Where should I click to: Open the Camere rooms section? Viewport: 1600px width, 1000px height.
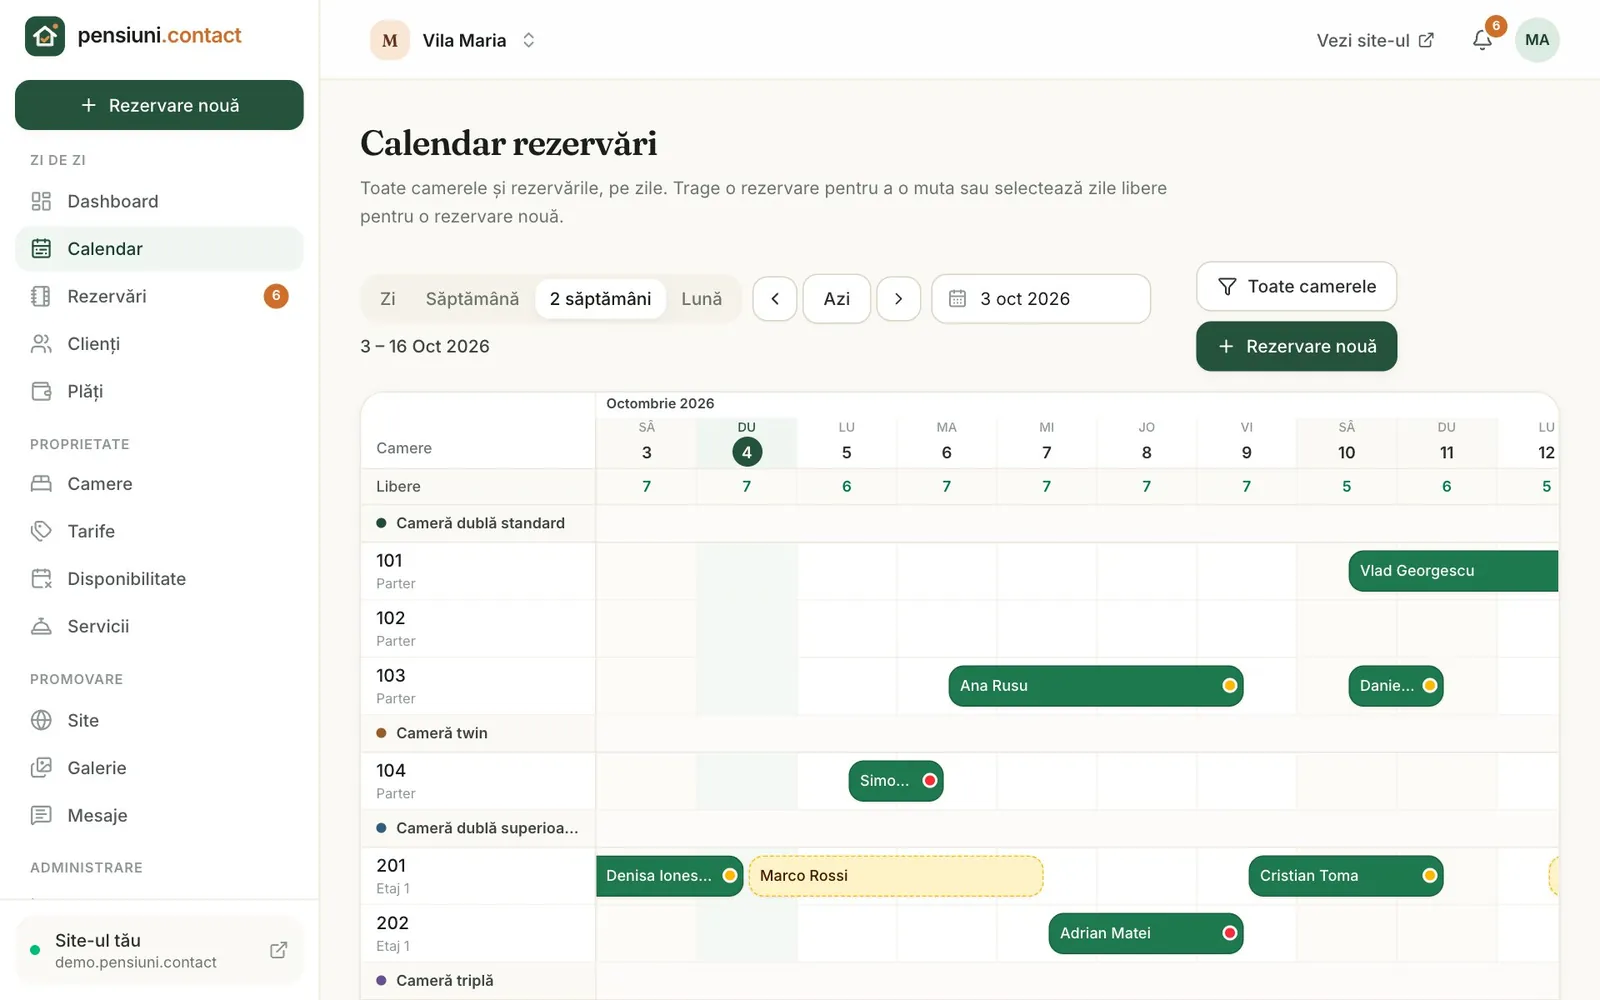pos(159,484)
